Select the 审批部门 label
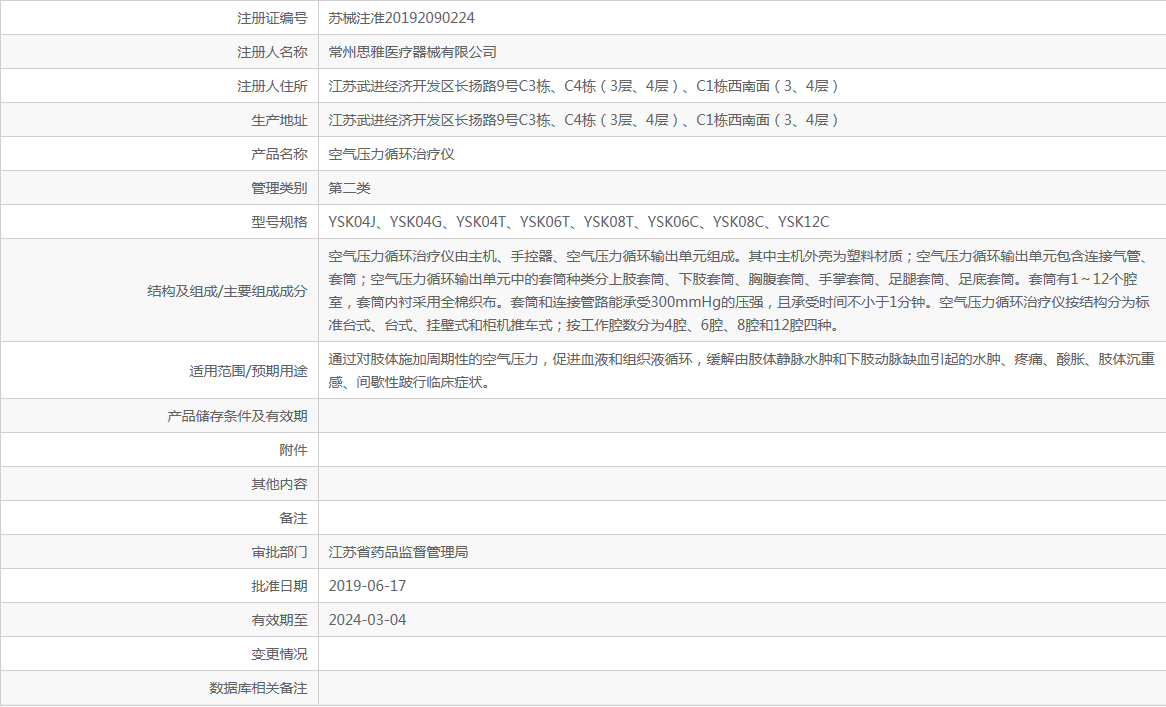This screenshot has height=707, width=1166. click(x=279, y=552)
